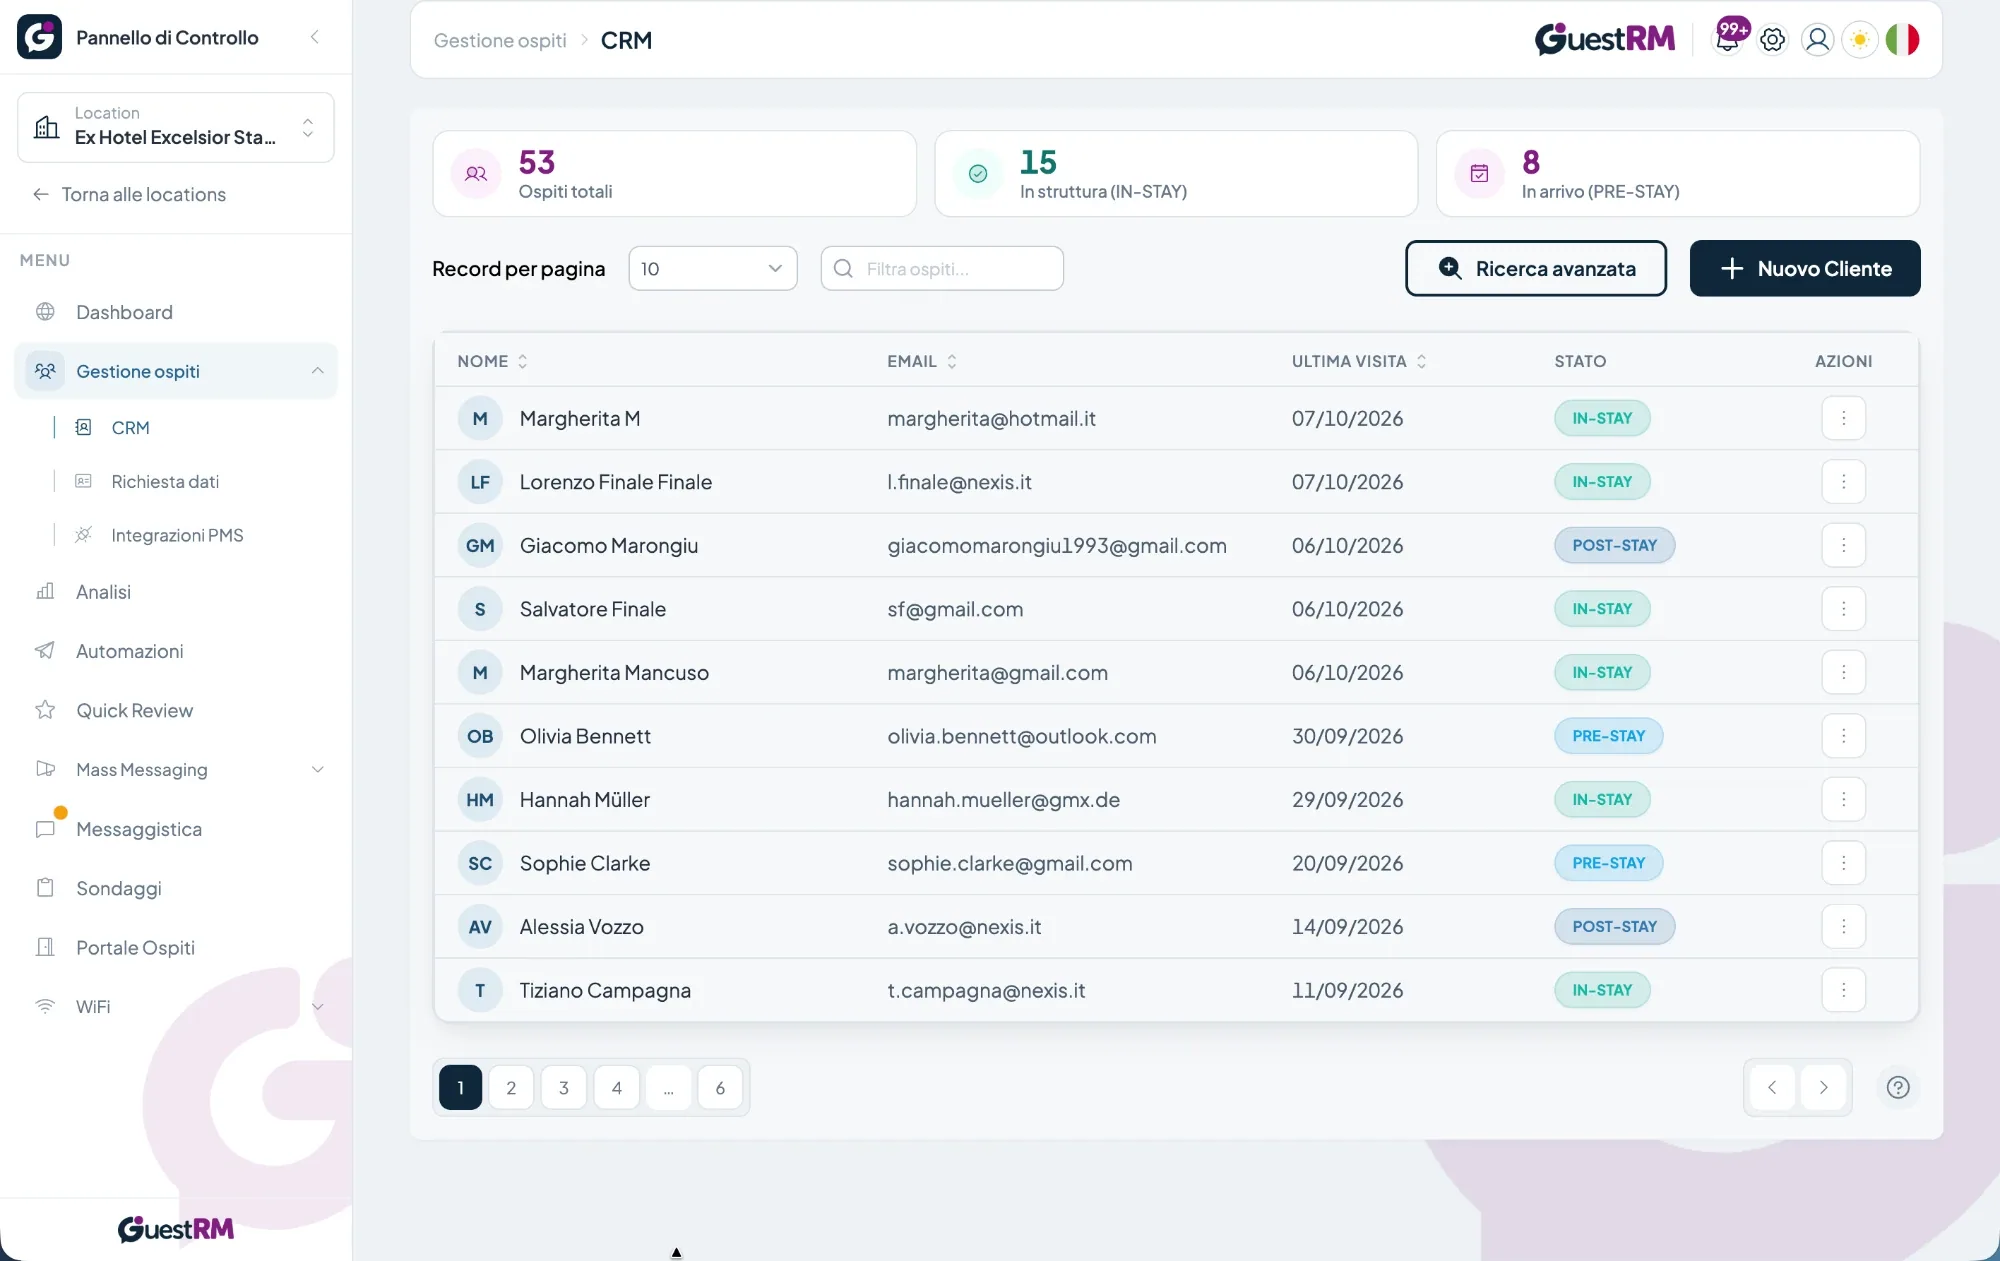The width and height of the screenshot is (2000, 1261).
Task: Click Sophie Clarke's email address
Action: point(1009,863)
